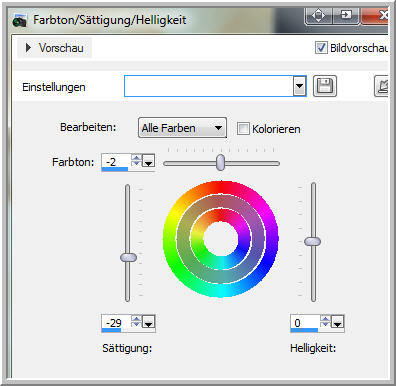Viewport: 396px width, 386px height.
Task: Click the vertical Sättigung slider handle
Action: (128, 257)
